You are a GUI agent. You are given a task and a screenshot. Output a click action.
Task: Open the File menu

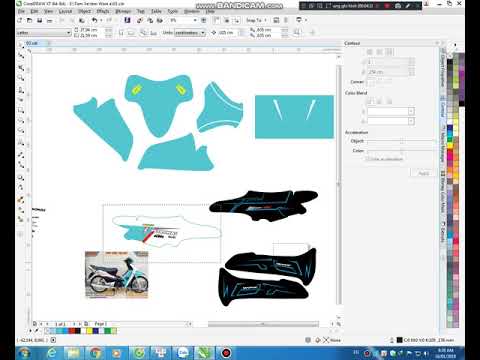(x=21, y=11)
